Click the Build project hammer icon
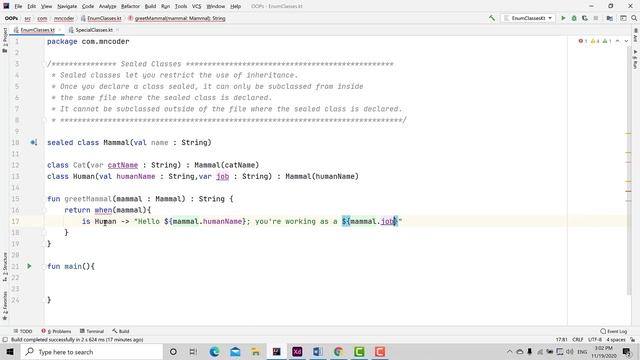The height and width of the screenshot is (360, 640). (x=492, y=18)
